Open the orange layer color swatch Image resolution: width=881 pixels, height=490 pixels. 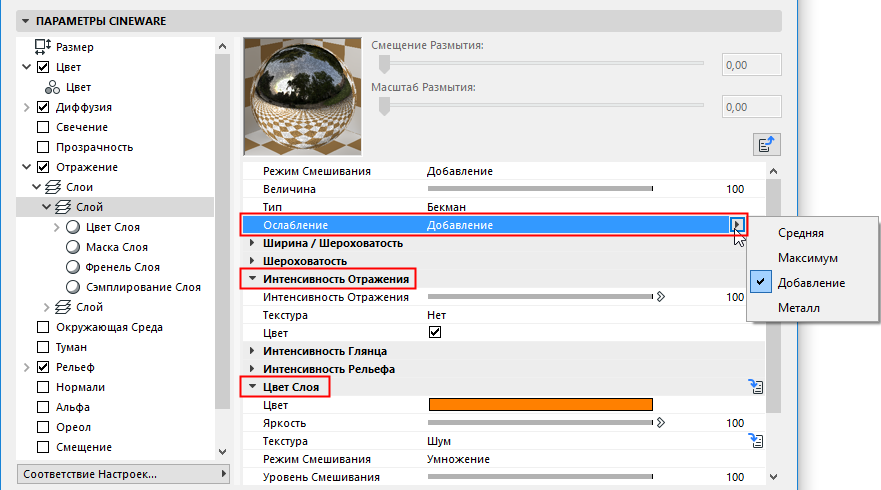point(540,404)
